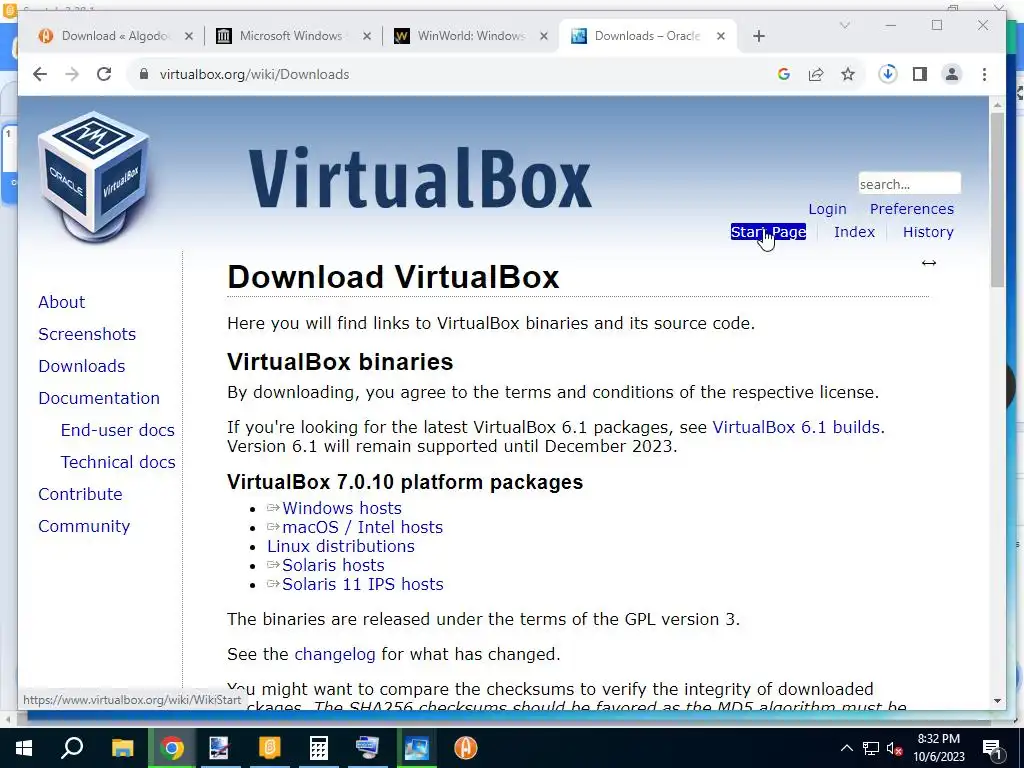This screenshot has width=1024, height=768.
Task: Reload the VirtualBox downloads page
Action: 104,74
